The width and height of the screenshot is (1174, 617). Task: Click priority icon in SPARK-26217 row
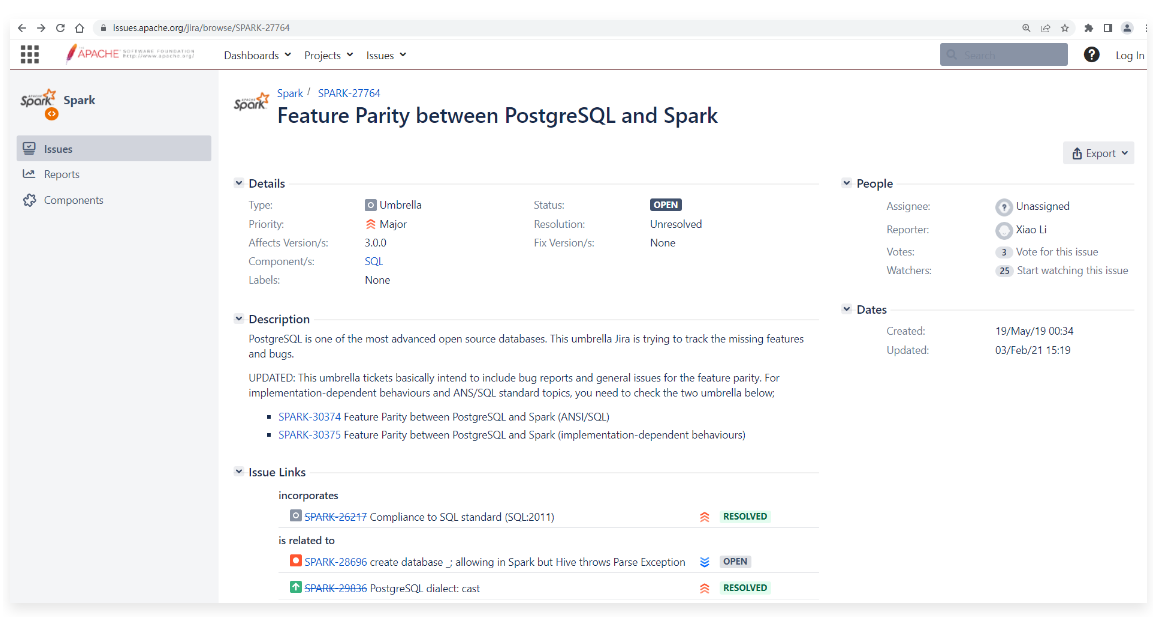tap(705, 517)
